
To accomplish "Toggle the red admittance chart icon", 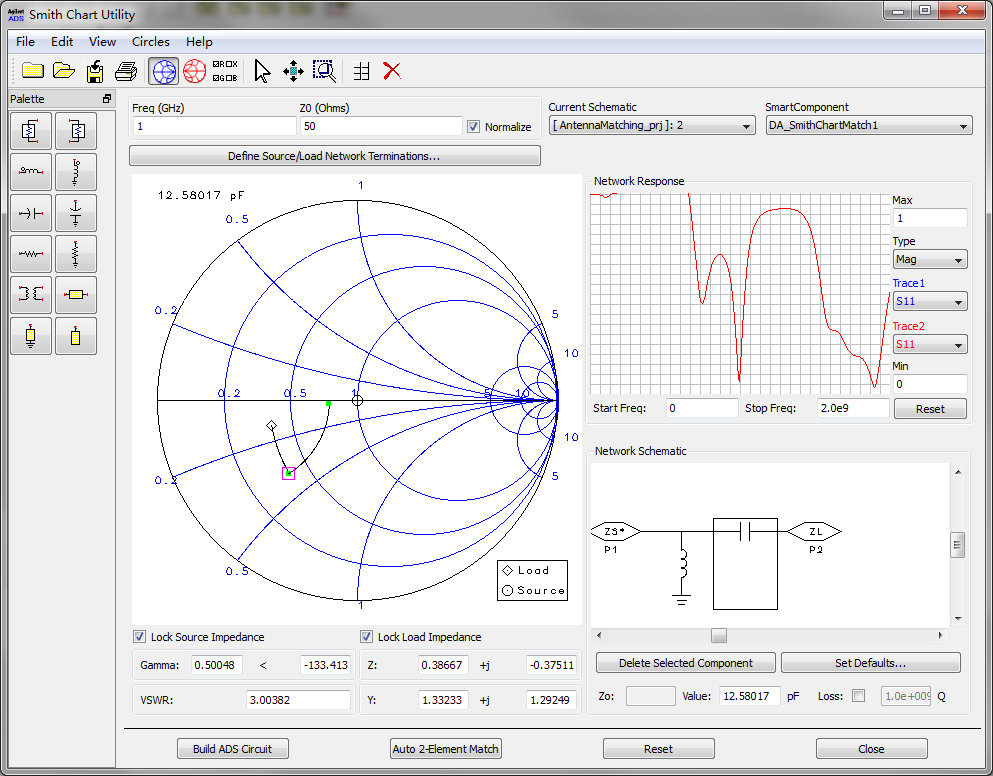I will coord(194,71).
